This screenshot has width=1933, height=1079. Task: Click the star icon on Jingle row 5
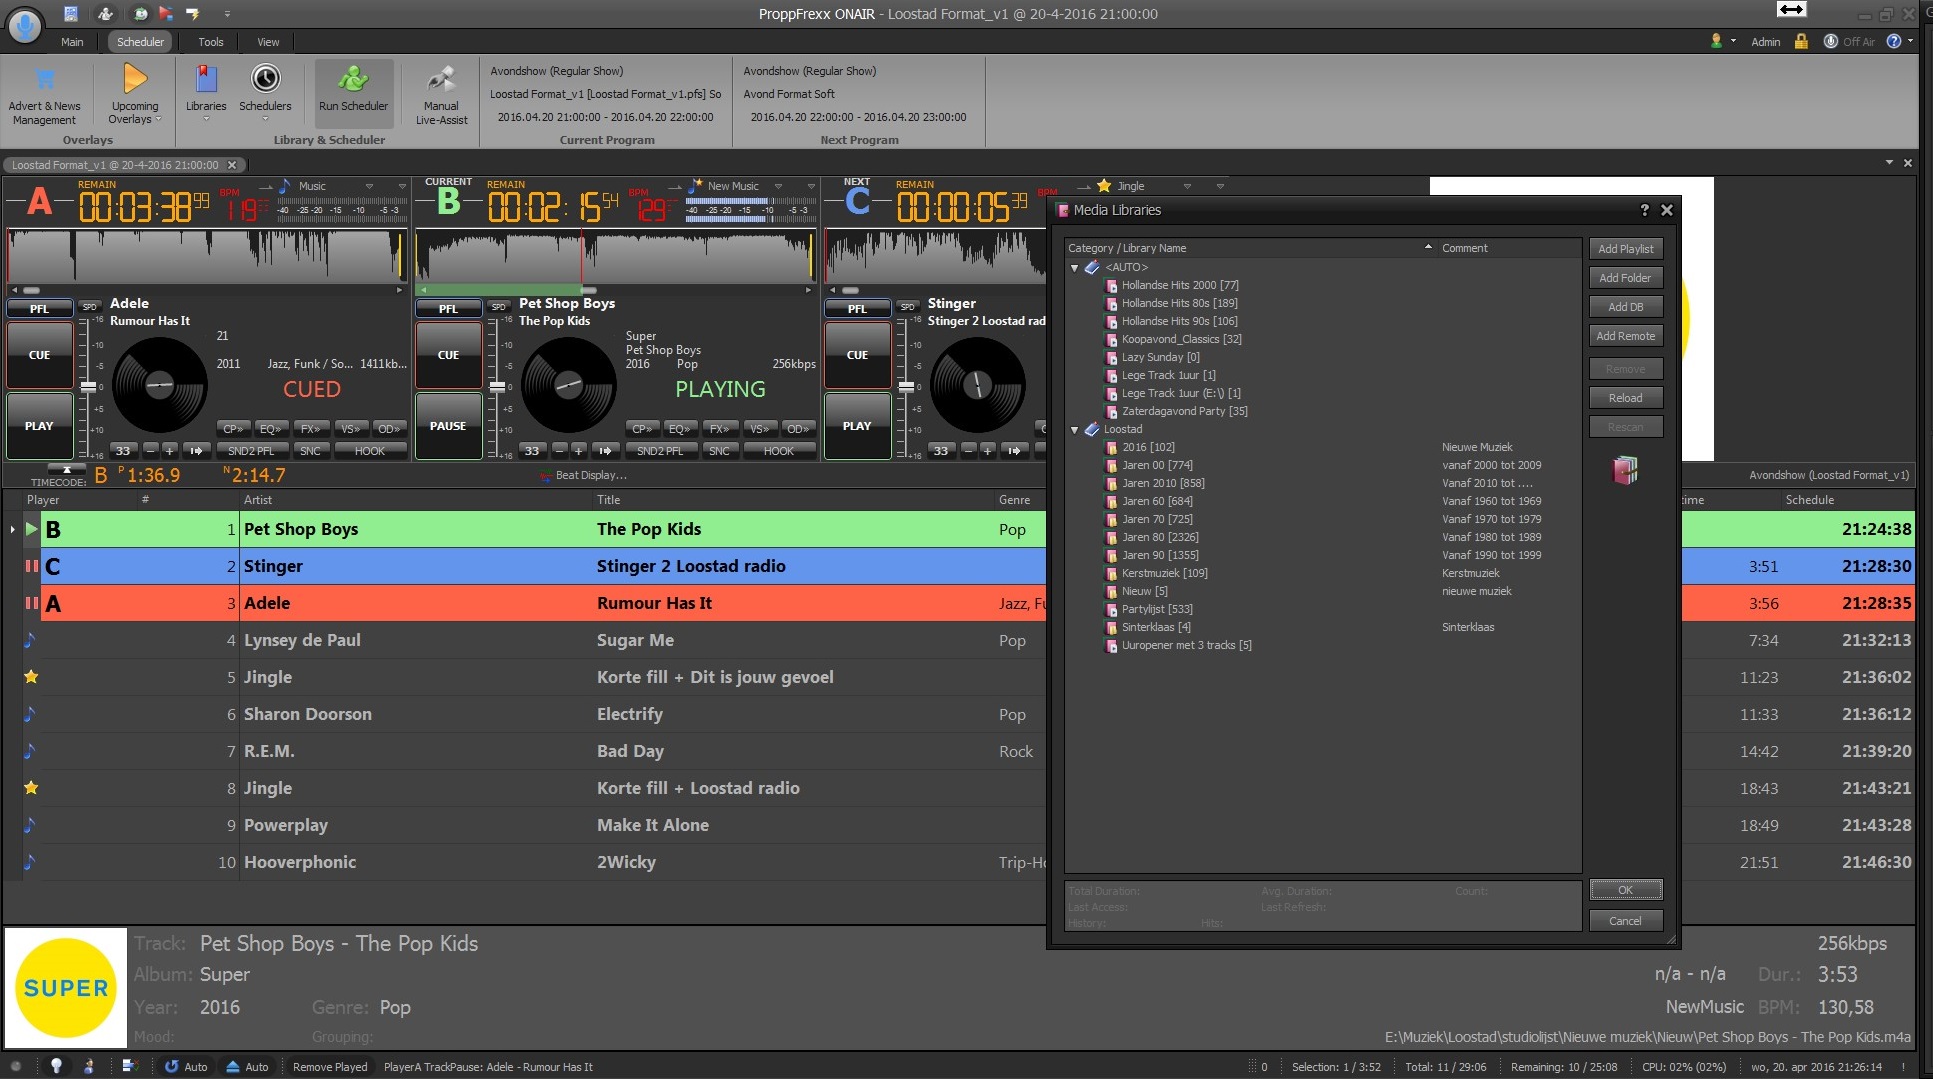[x=31, y=677]
